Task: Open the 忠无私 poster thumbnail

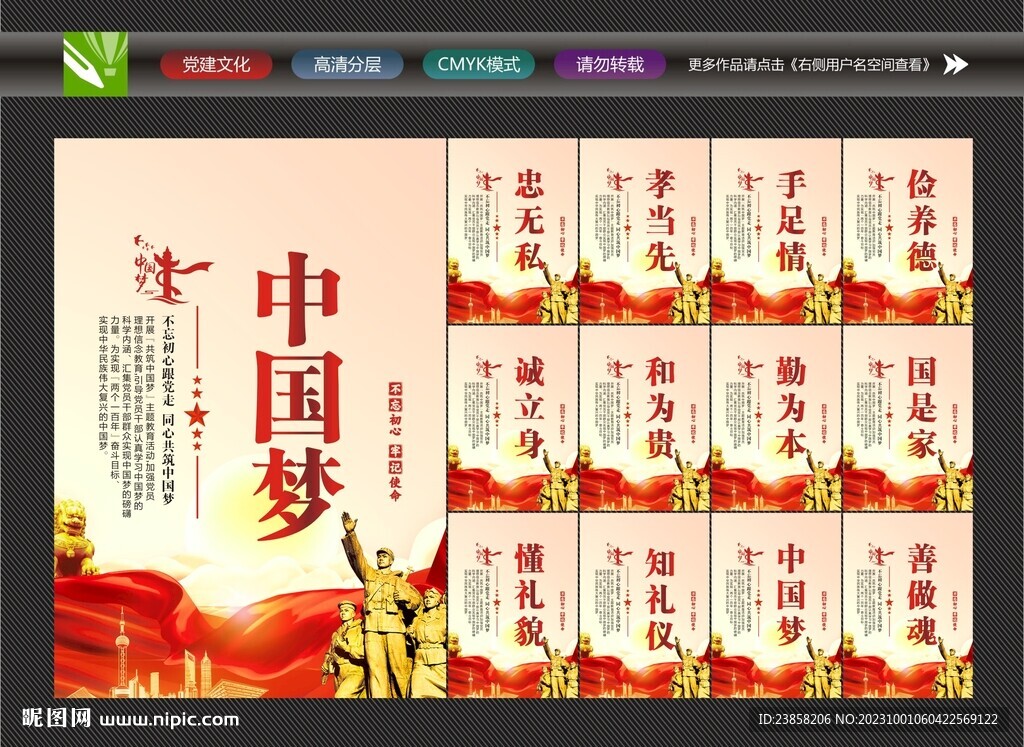Action: tap(513, 231)
